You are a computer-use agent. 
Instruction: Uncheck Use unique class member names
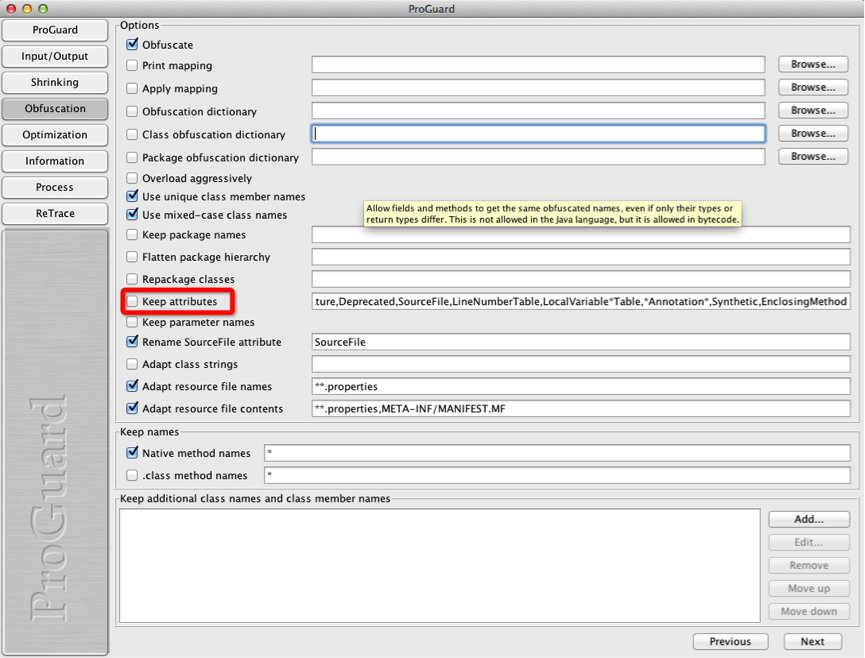coord(132,196)
